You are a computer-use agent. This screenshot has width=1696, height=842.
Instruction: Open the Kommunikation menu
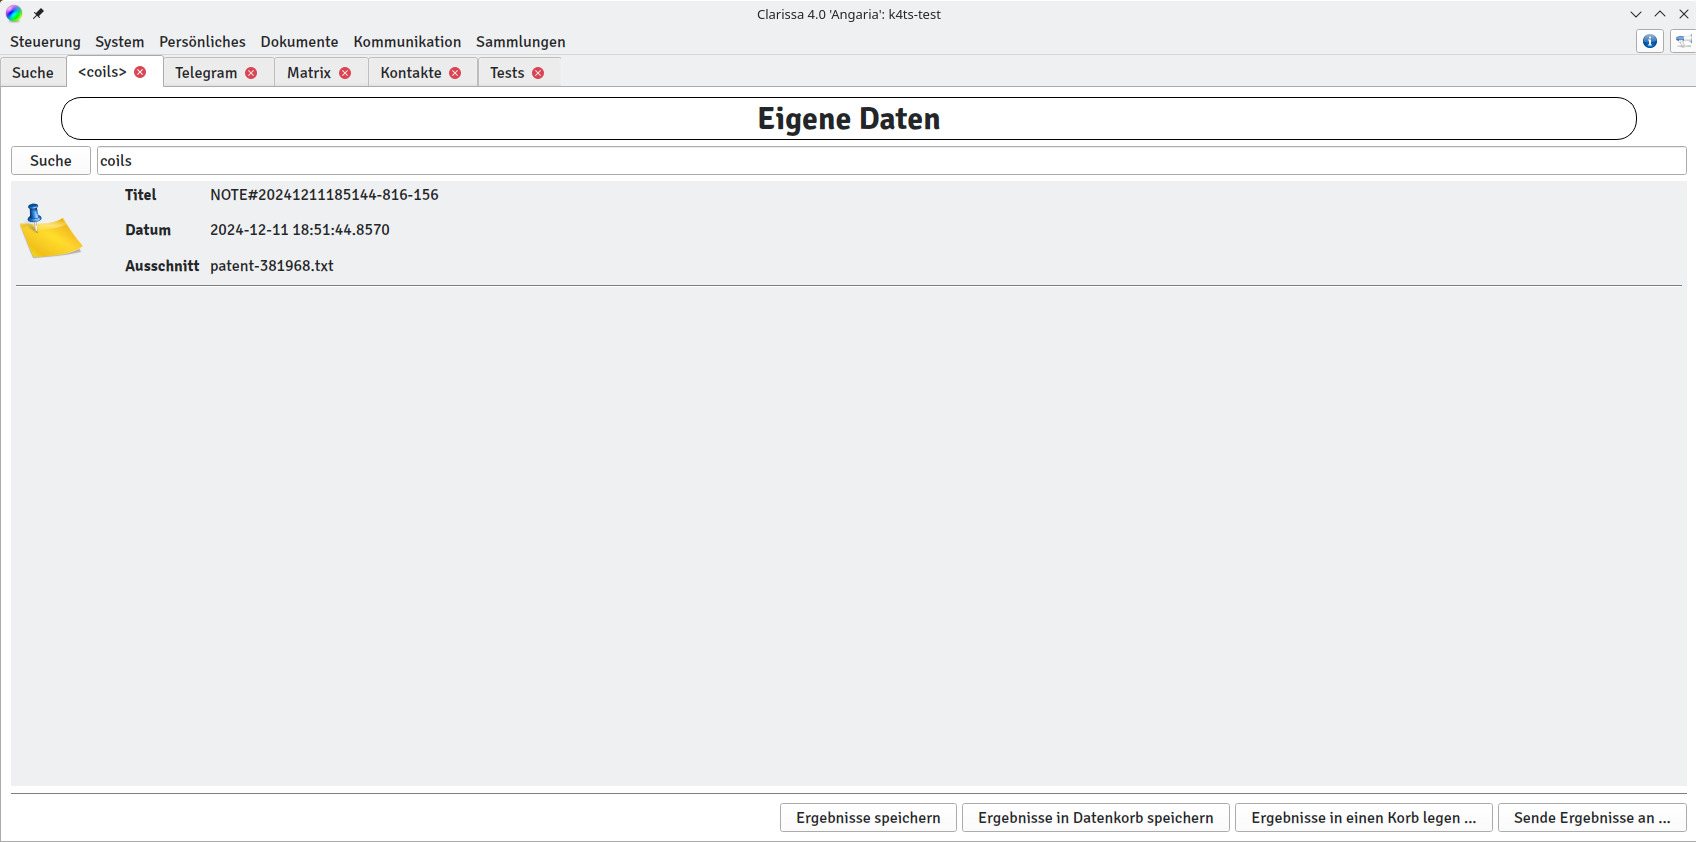coord(407,42)
